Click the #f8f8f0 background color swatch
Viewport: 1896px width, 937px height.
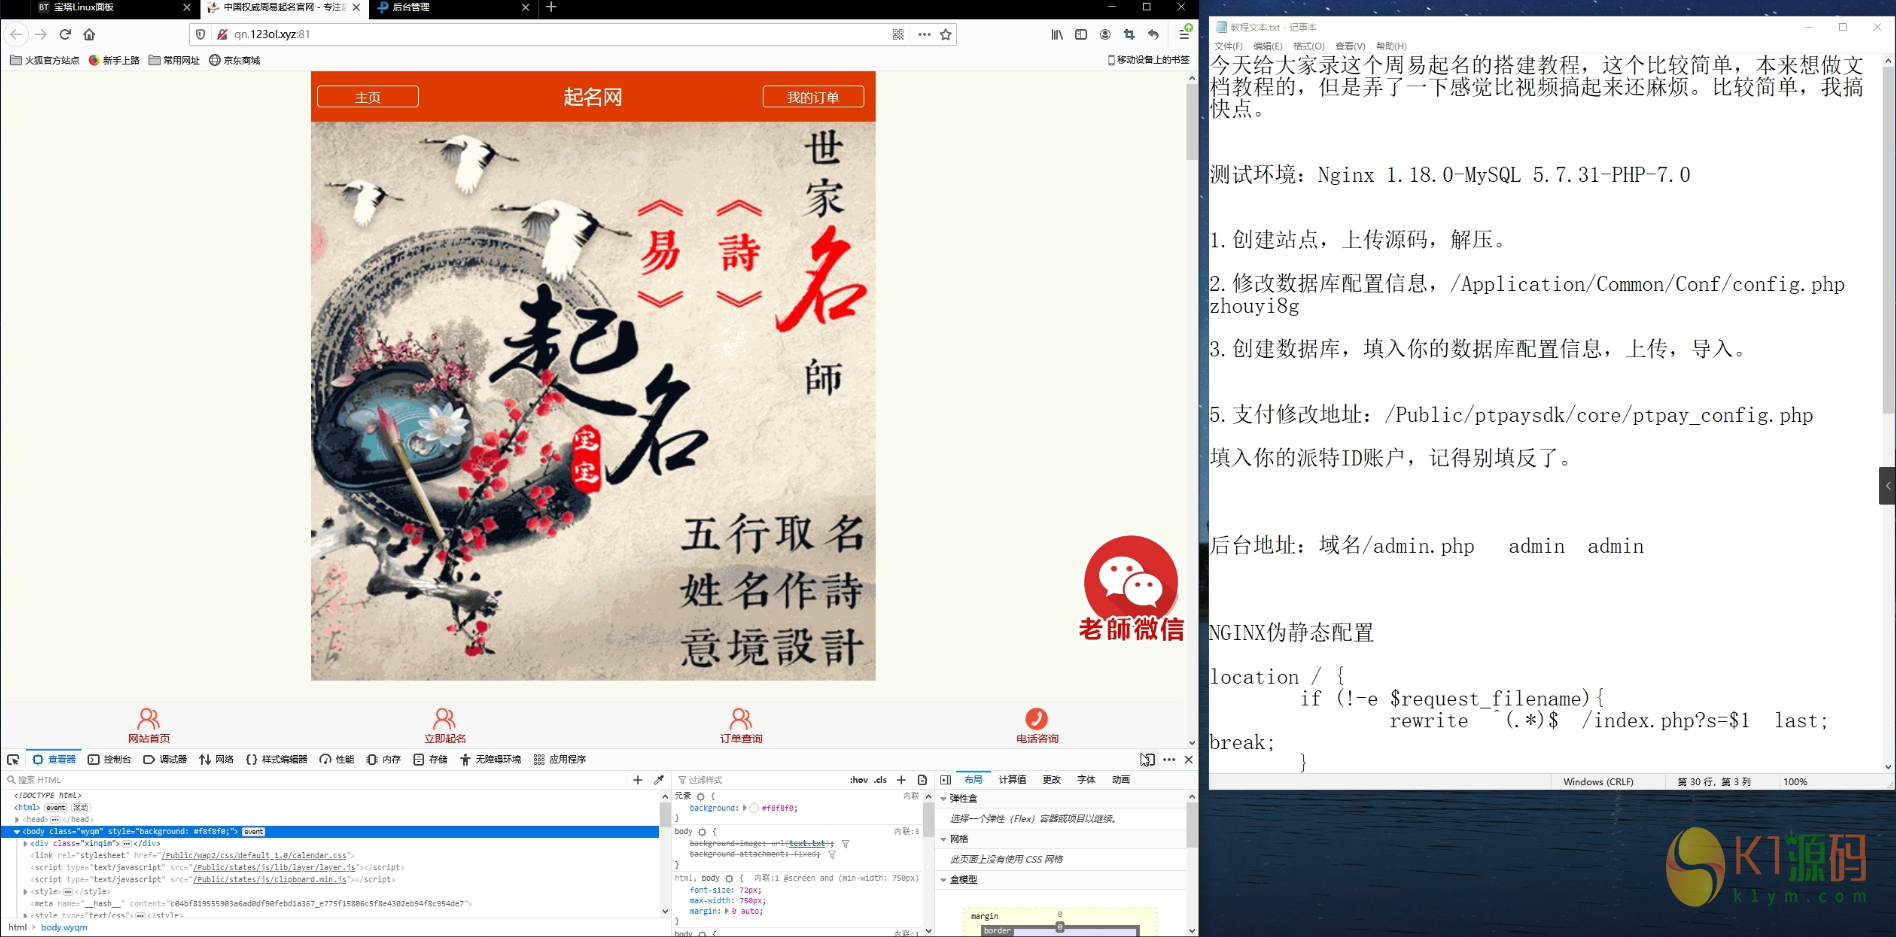754,808
